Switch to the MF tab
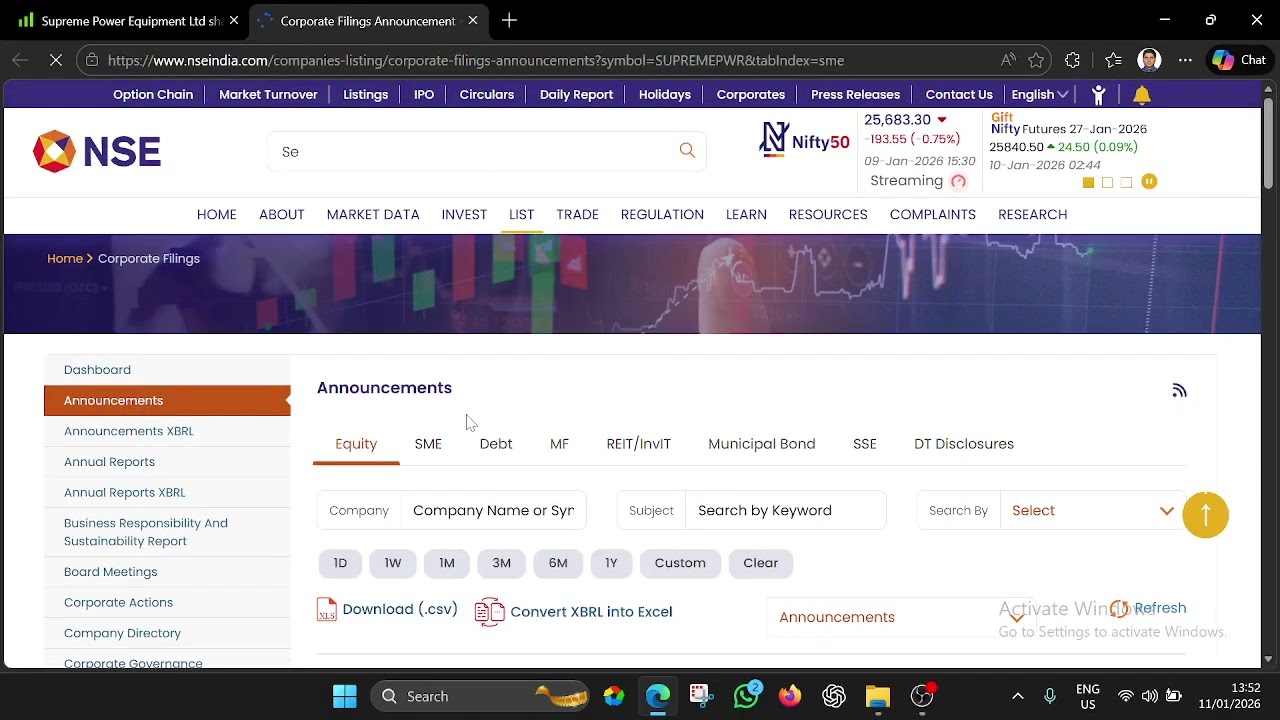1280x720 pixels. (x=559, y=444)
